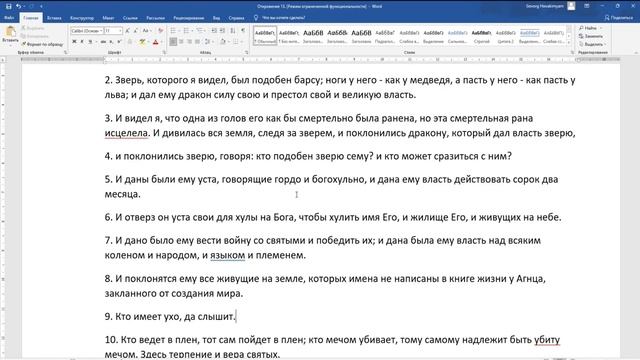
Task: Toggle bold formatting (Ж)
Action: pos(74,42)
